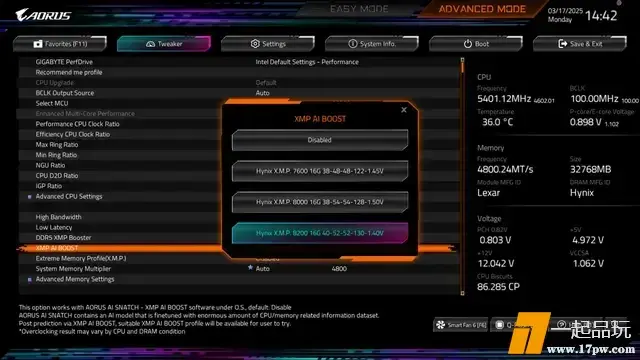Image resolution: width=640 pixels, height=360 pixels.
Task: Select Disabled in XMP AI BOOST popup
Action: [320, 140]
